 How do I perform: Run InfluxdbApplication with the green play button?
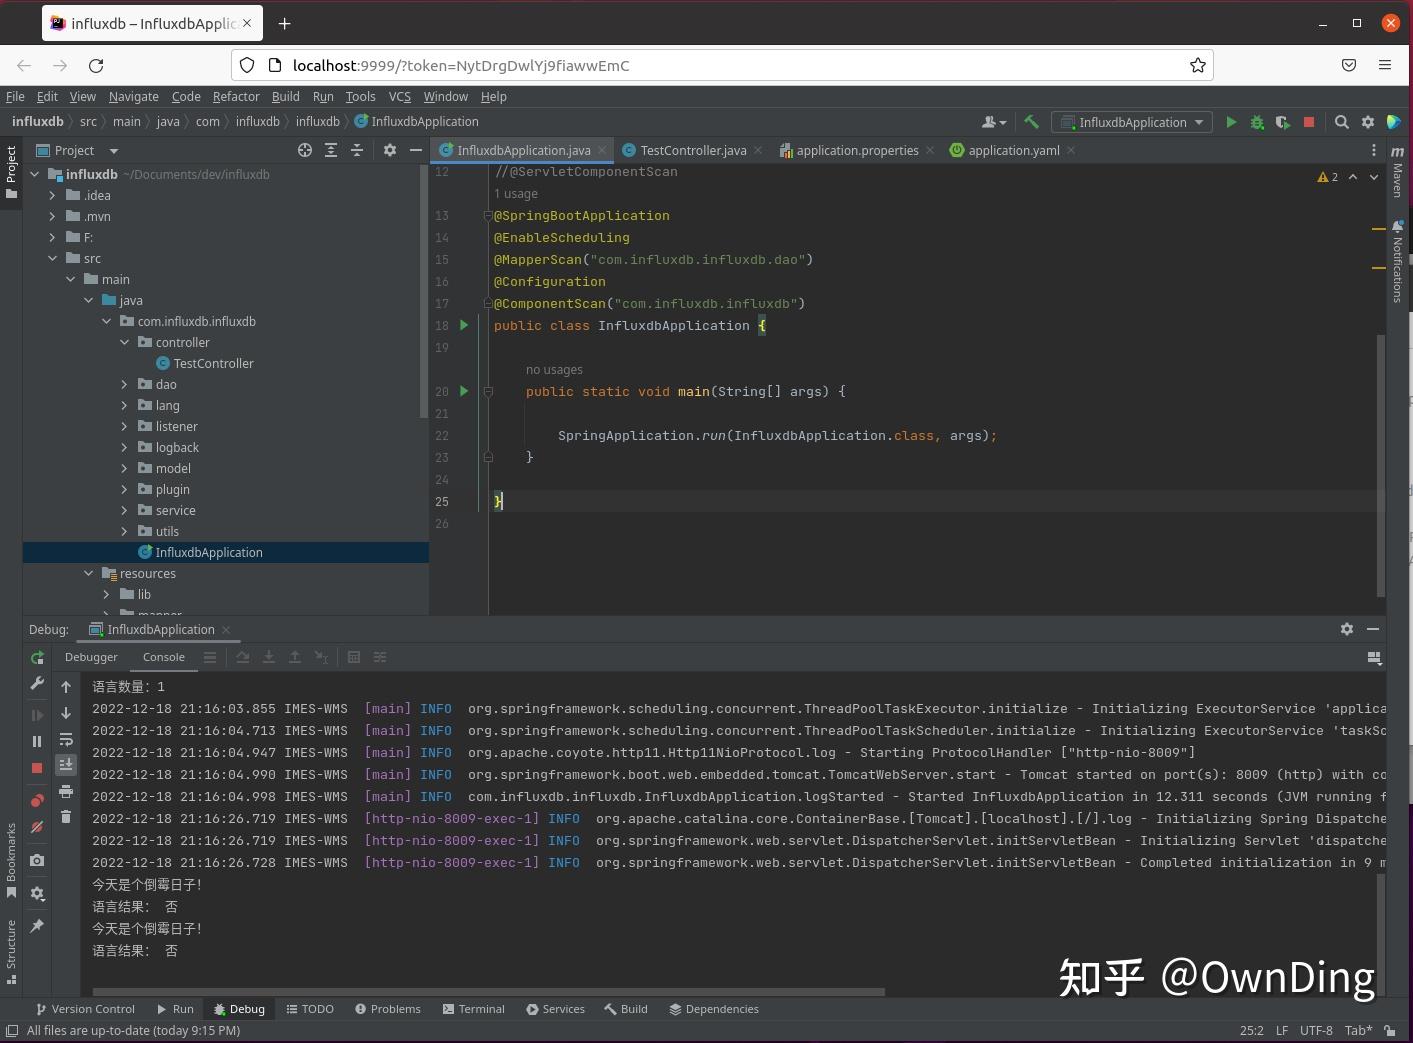click(1231, 122)
